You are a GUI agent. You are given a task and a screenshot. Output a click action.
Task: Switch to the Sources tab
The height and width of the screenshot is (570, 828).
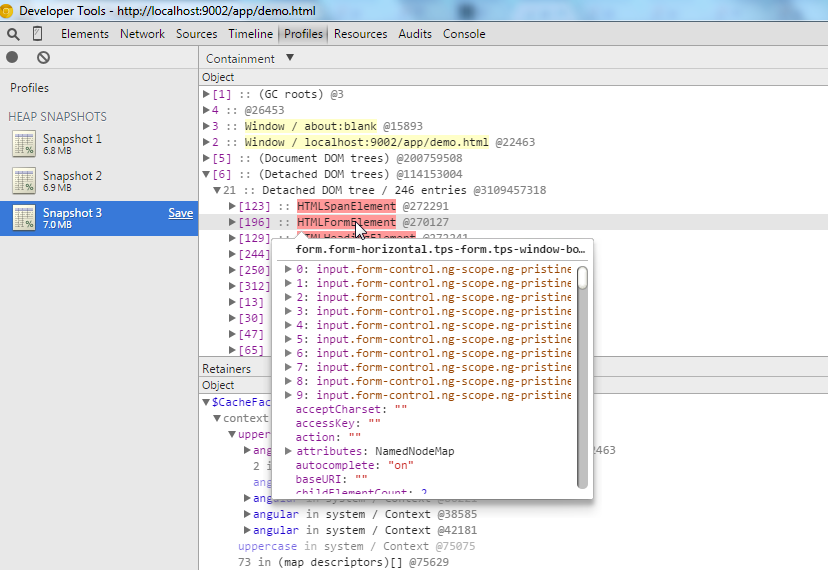[196, 34]
